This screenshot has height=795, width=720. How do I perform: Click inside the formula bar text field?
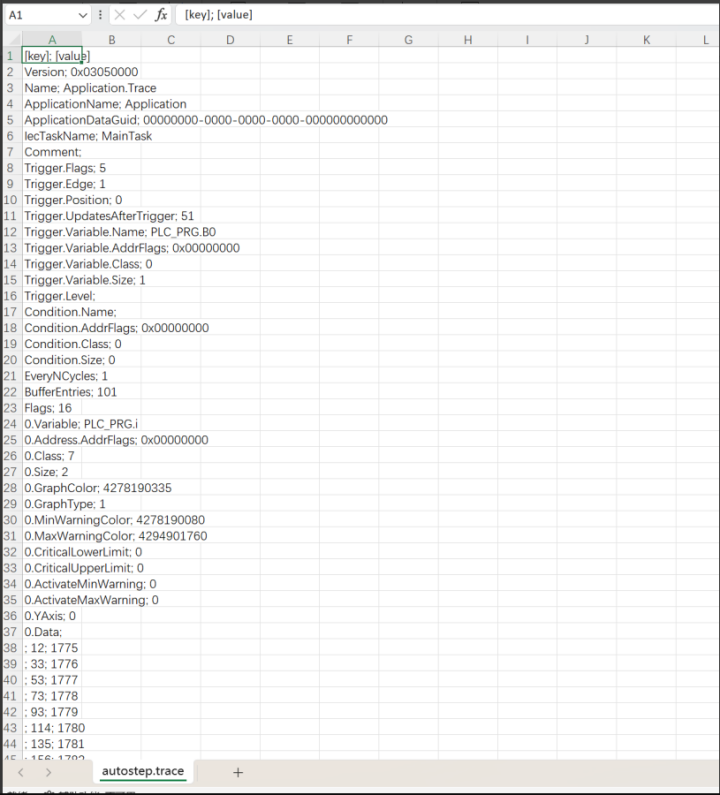(440, 15)
